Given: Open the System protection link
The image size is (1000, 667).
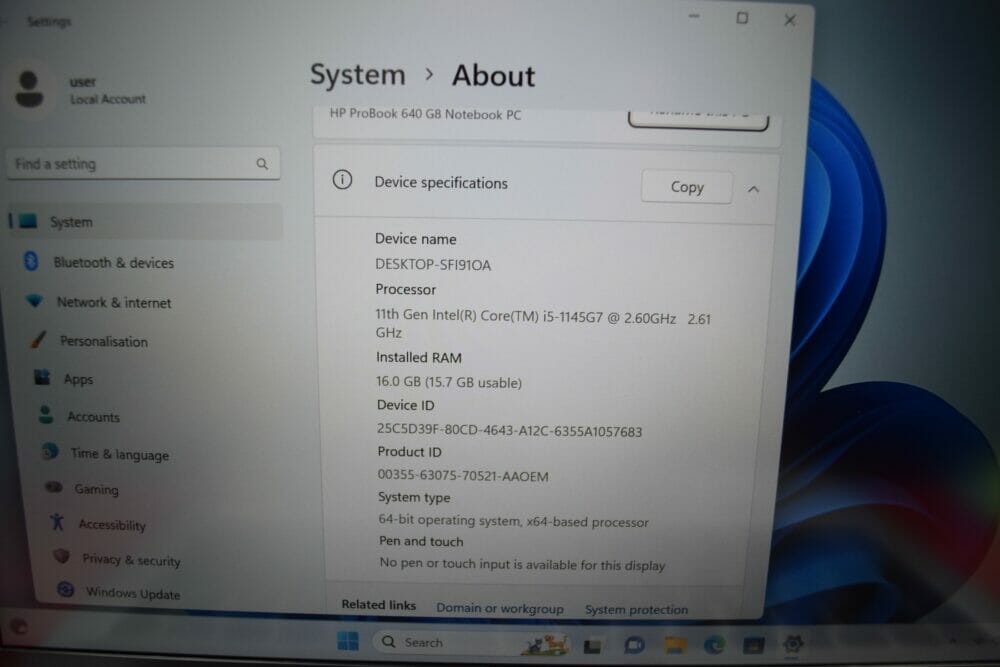Looking at the screenshot, I should pyautogui.click(x=636, y=610).
